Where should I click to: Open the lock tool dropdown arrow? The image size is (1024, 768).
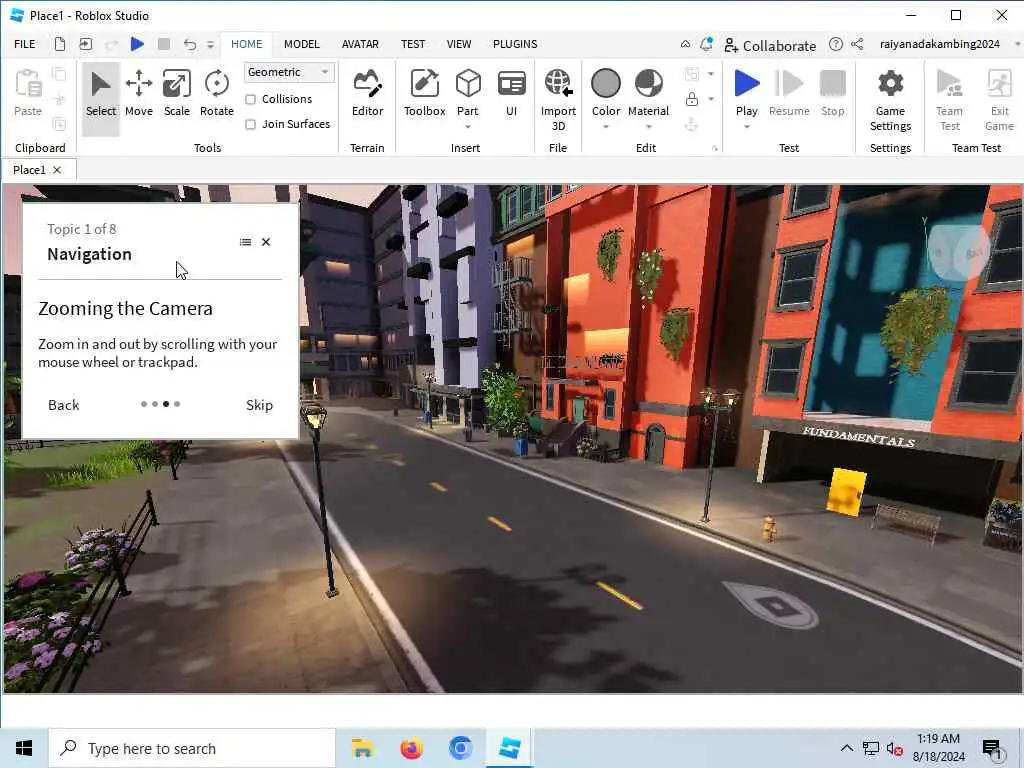[x=711, y=99]
